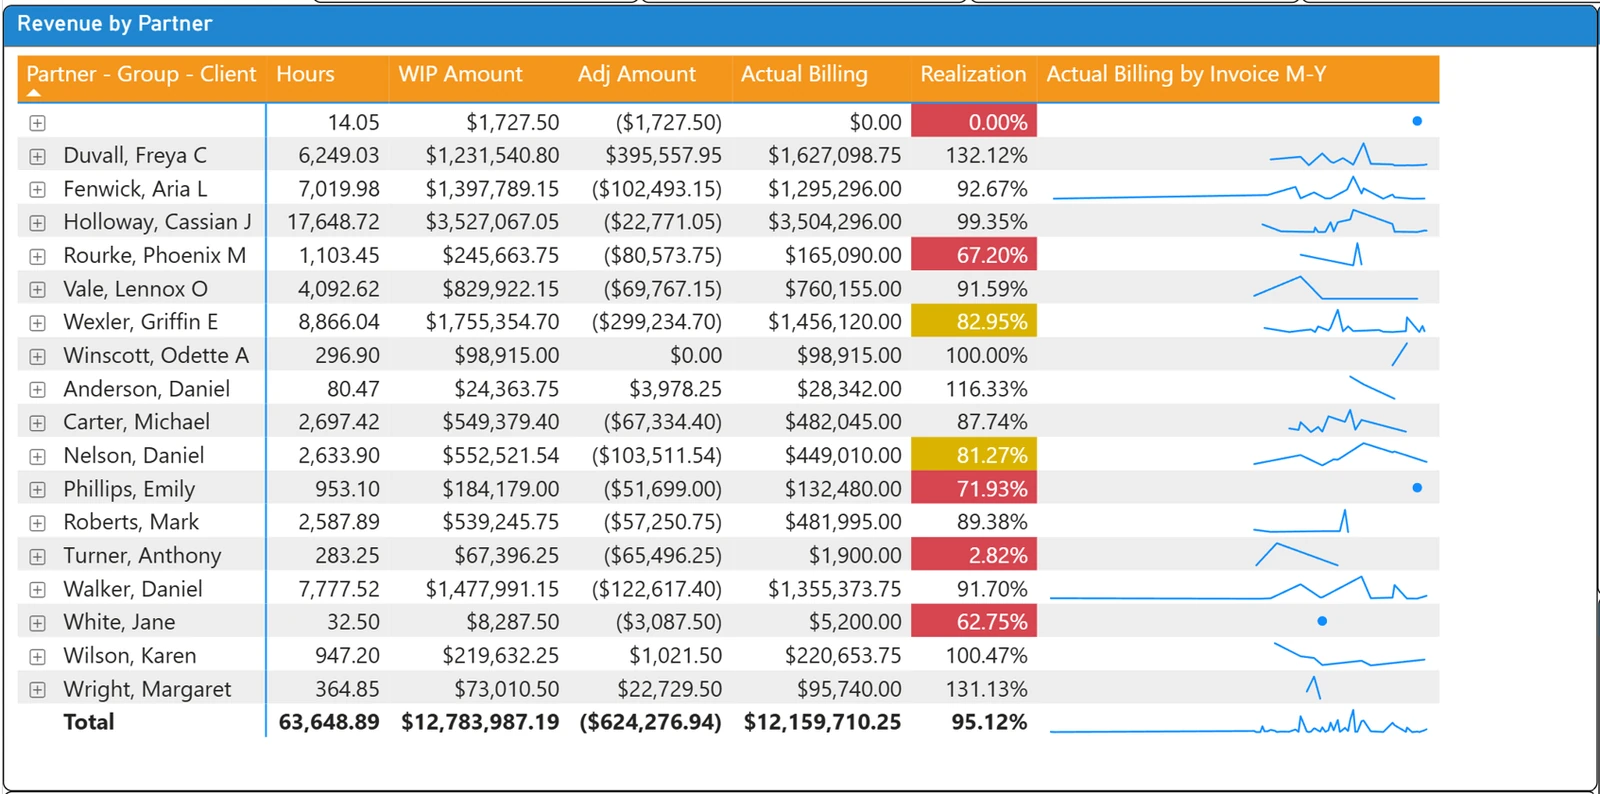The width and height of the screenshot is (1600, 794).
Task: Click the sparkline dot for White, Jane
Action: click(1322, 621)
